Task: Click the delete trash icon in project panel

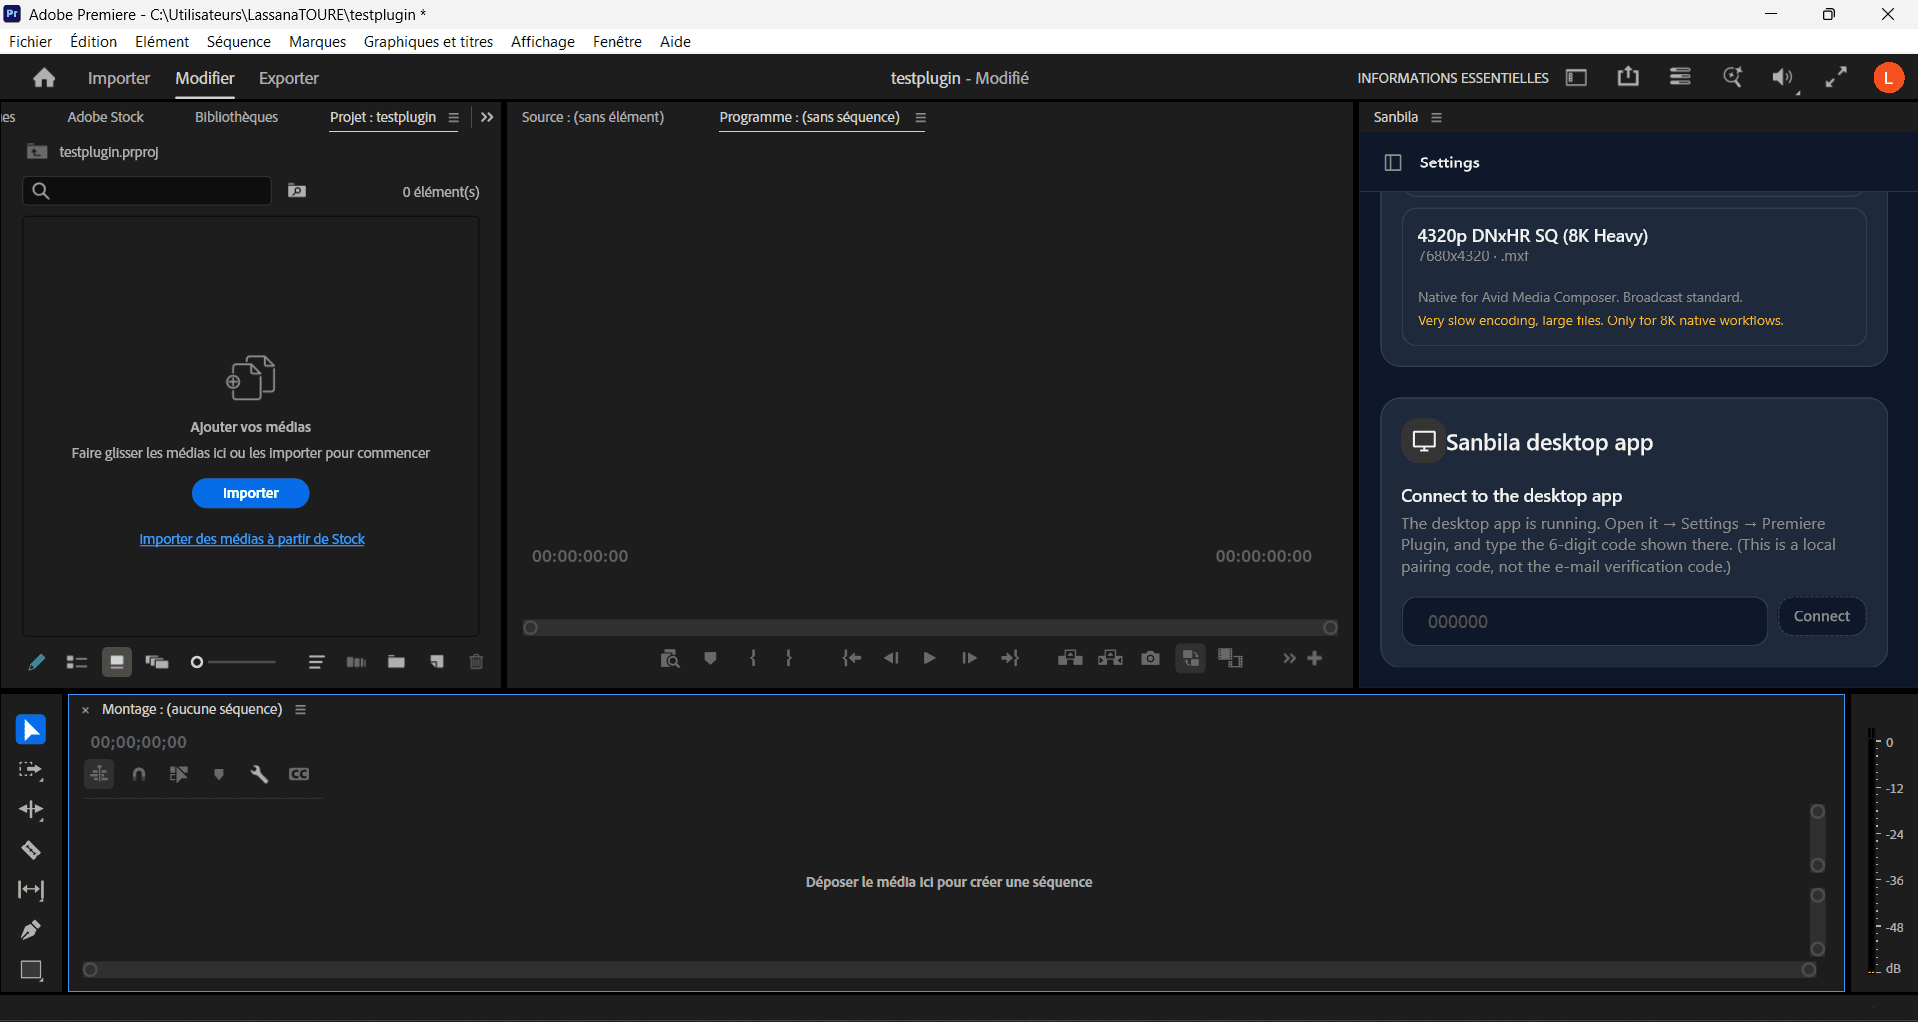Action: pos(477,662)
